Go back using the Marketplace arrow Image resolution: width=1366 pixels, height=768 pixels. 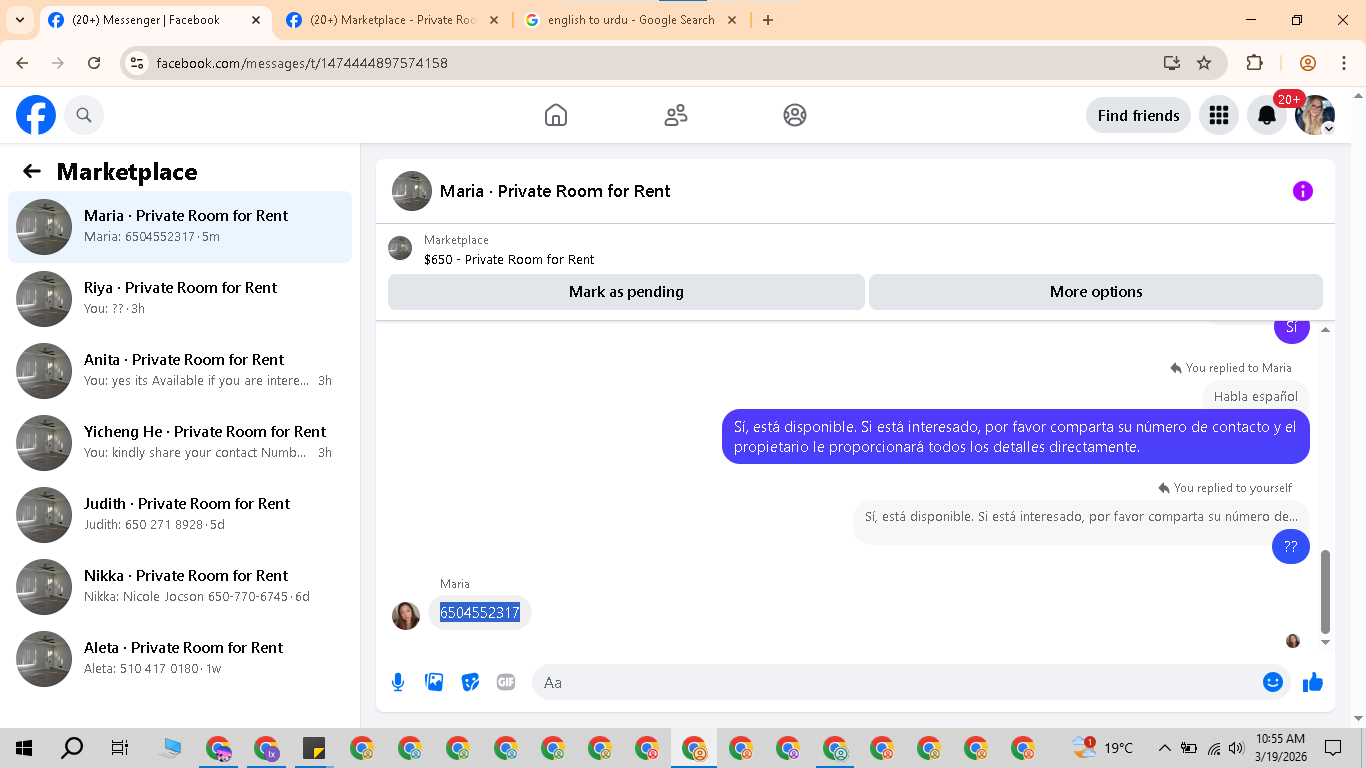coord(32,171)
